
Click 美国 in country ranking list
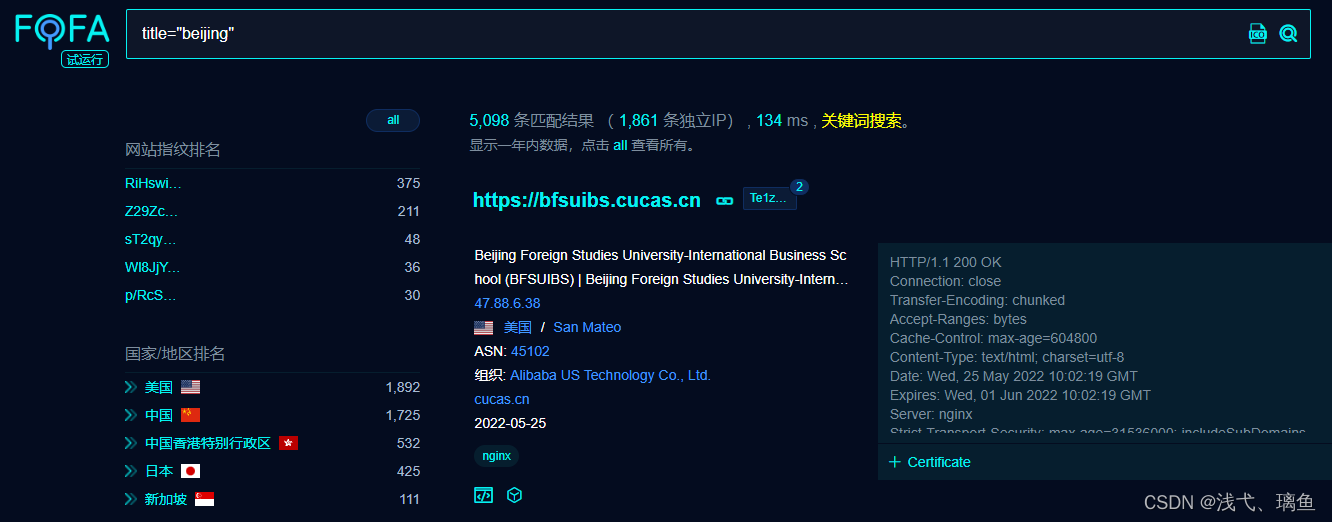(158, 387)
